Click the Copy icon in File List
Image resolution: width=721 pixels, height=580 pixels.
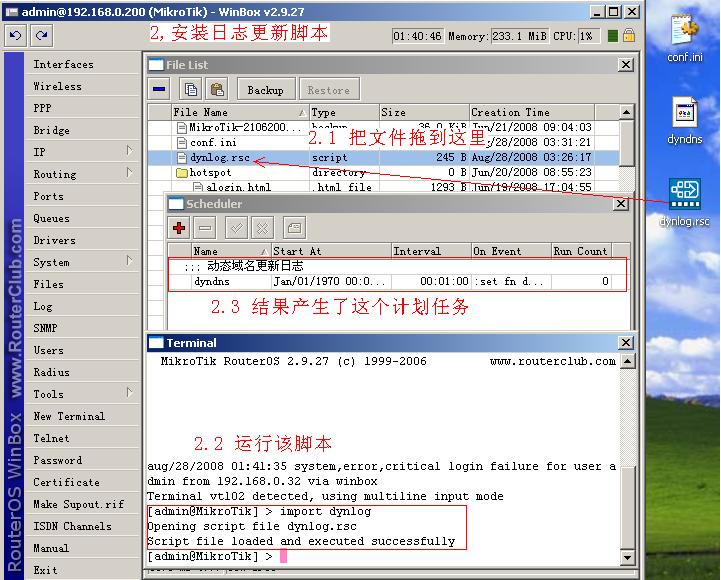coord(190,89)
